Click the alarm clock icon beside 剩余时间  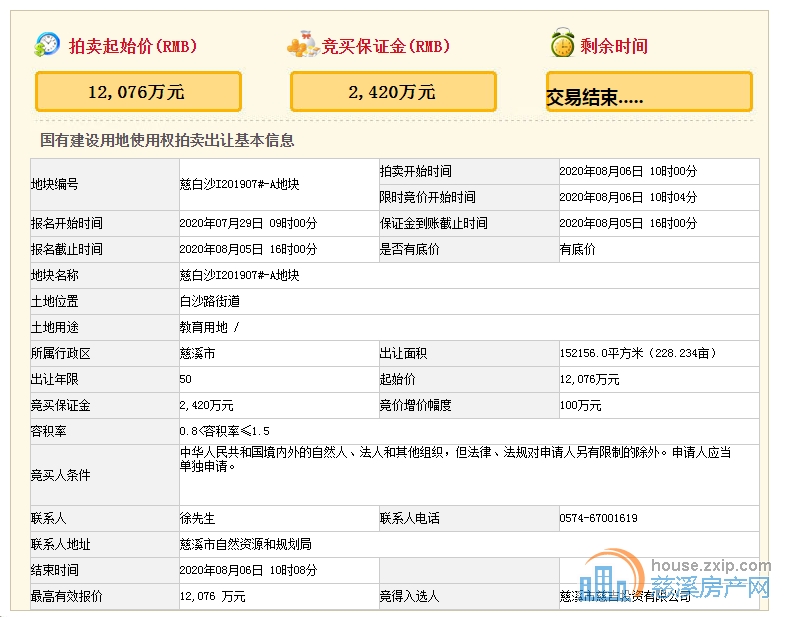click(x=562, y=45)
